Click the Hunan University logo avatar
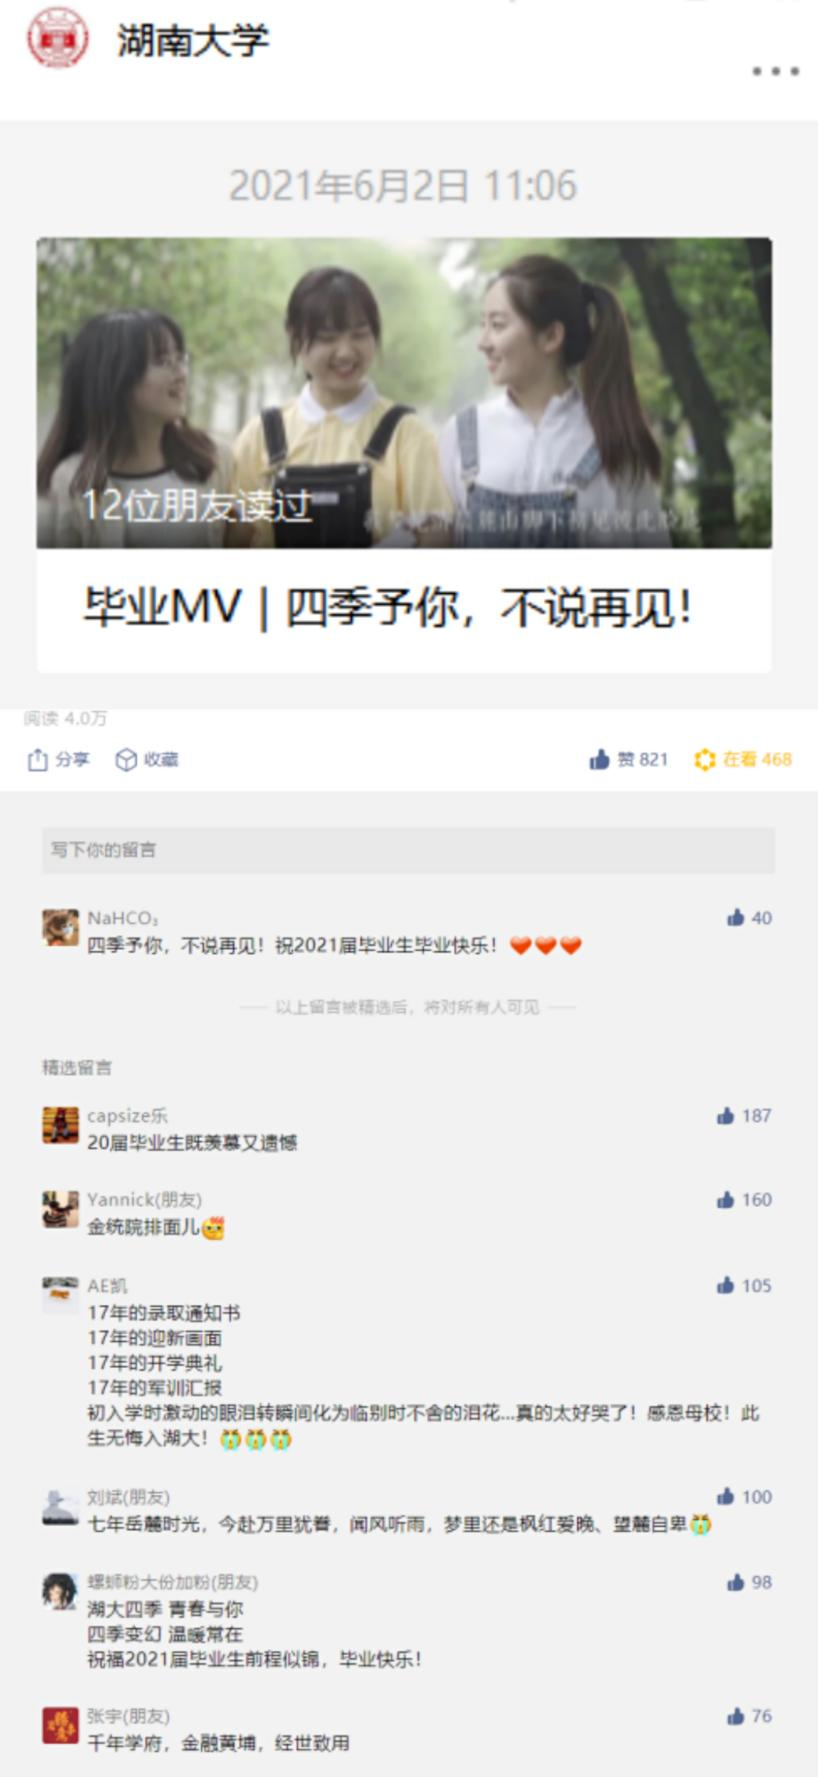 (57, 38)
